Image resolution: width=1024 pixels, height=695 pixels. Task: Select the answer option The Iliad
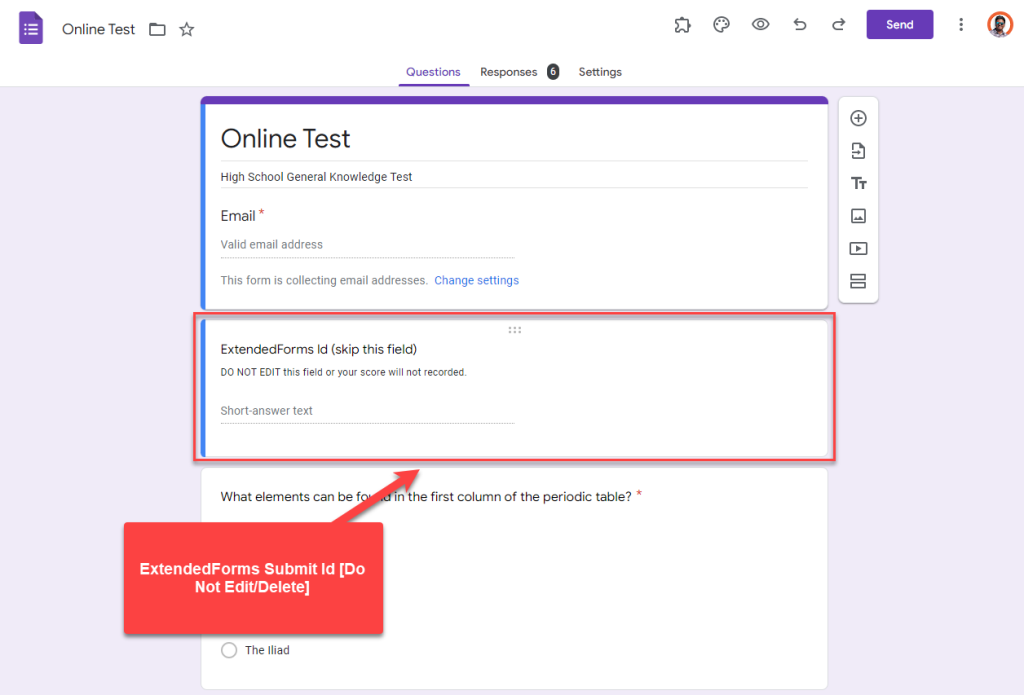pos(228,650)
